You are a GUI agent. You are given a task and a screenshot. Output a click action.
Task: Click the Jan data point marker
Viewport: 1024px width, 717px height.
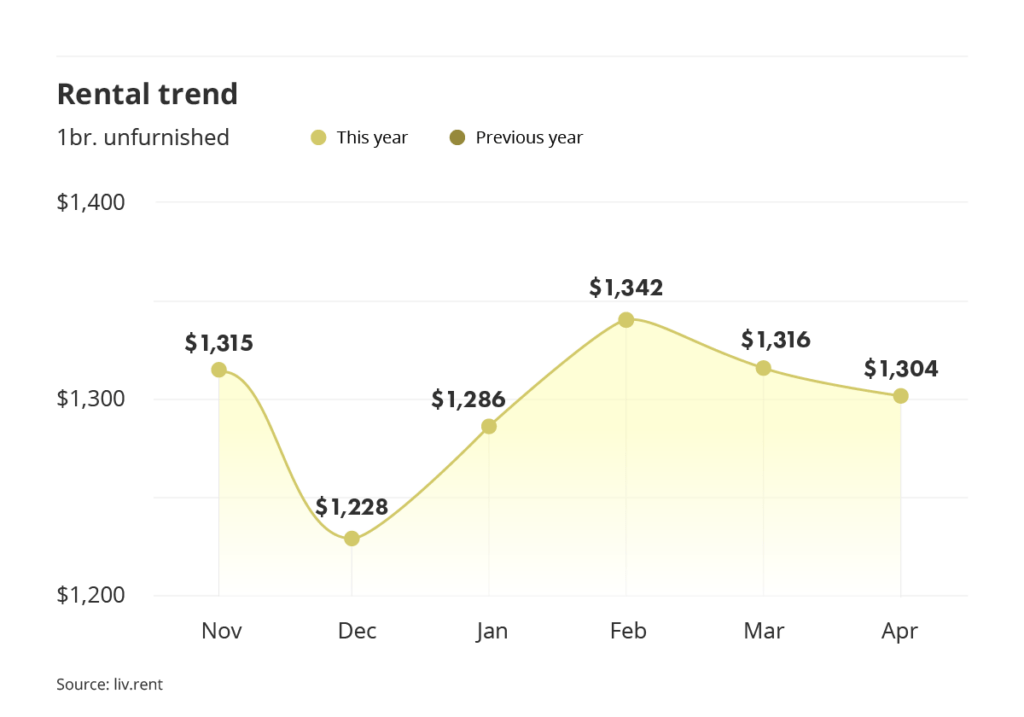489,427
